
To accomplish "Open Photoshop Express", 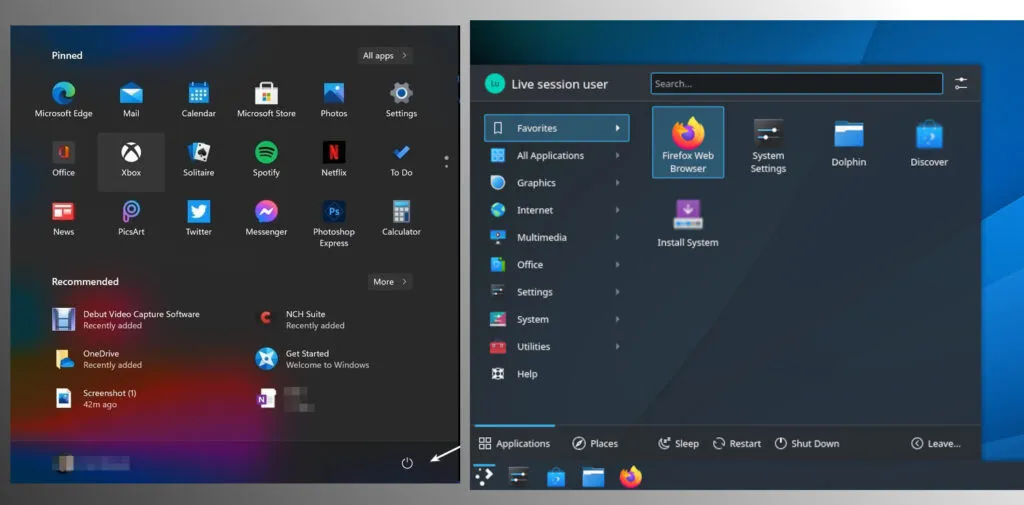I will click(334, 224).
